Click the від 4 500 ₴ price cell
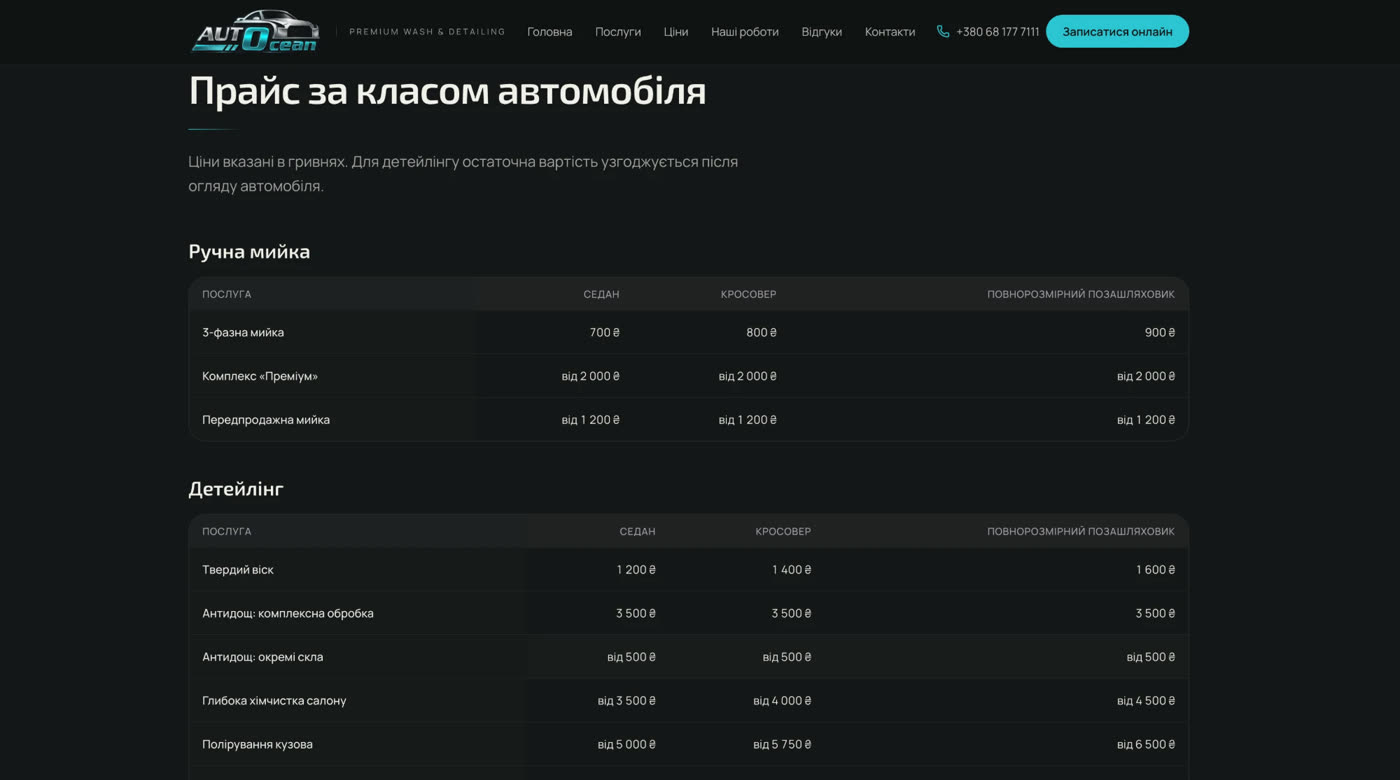This screenshot has width=1400, height=780. click(1146, 701)
